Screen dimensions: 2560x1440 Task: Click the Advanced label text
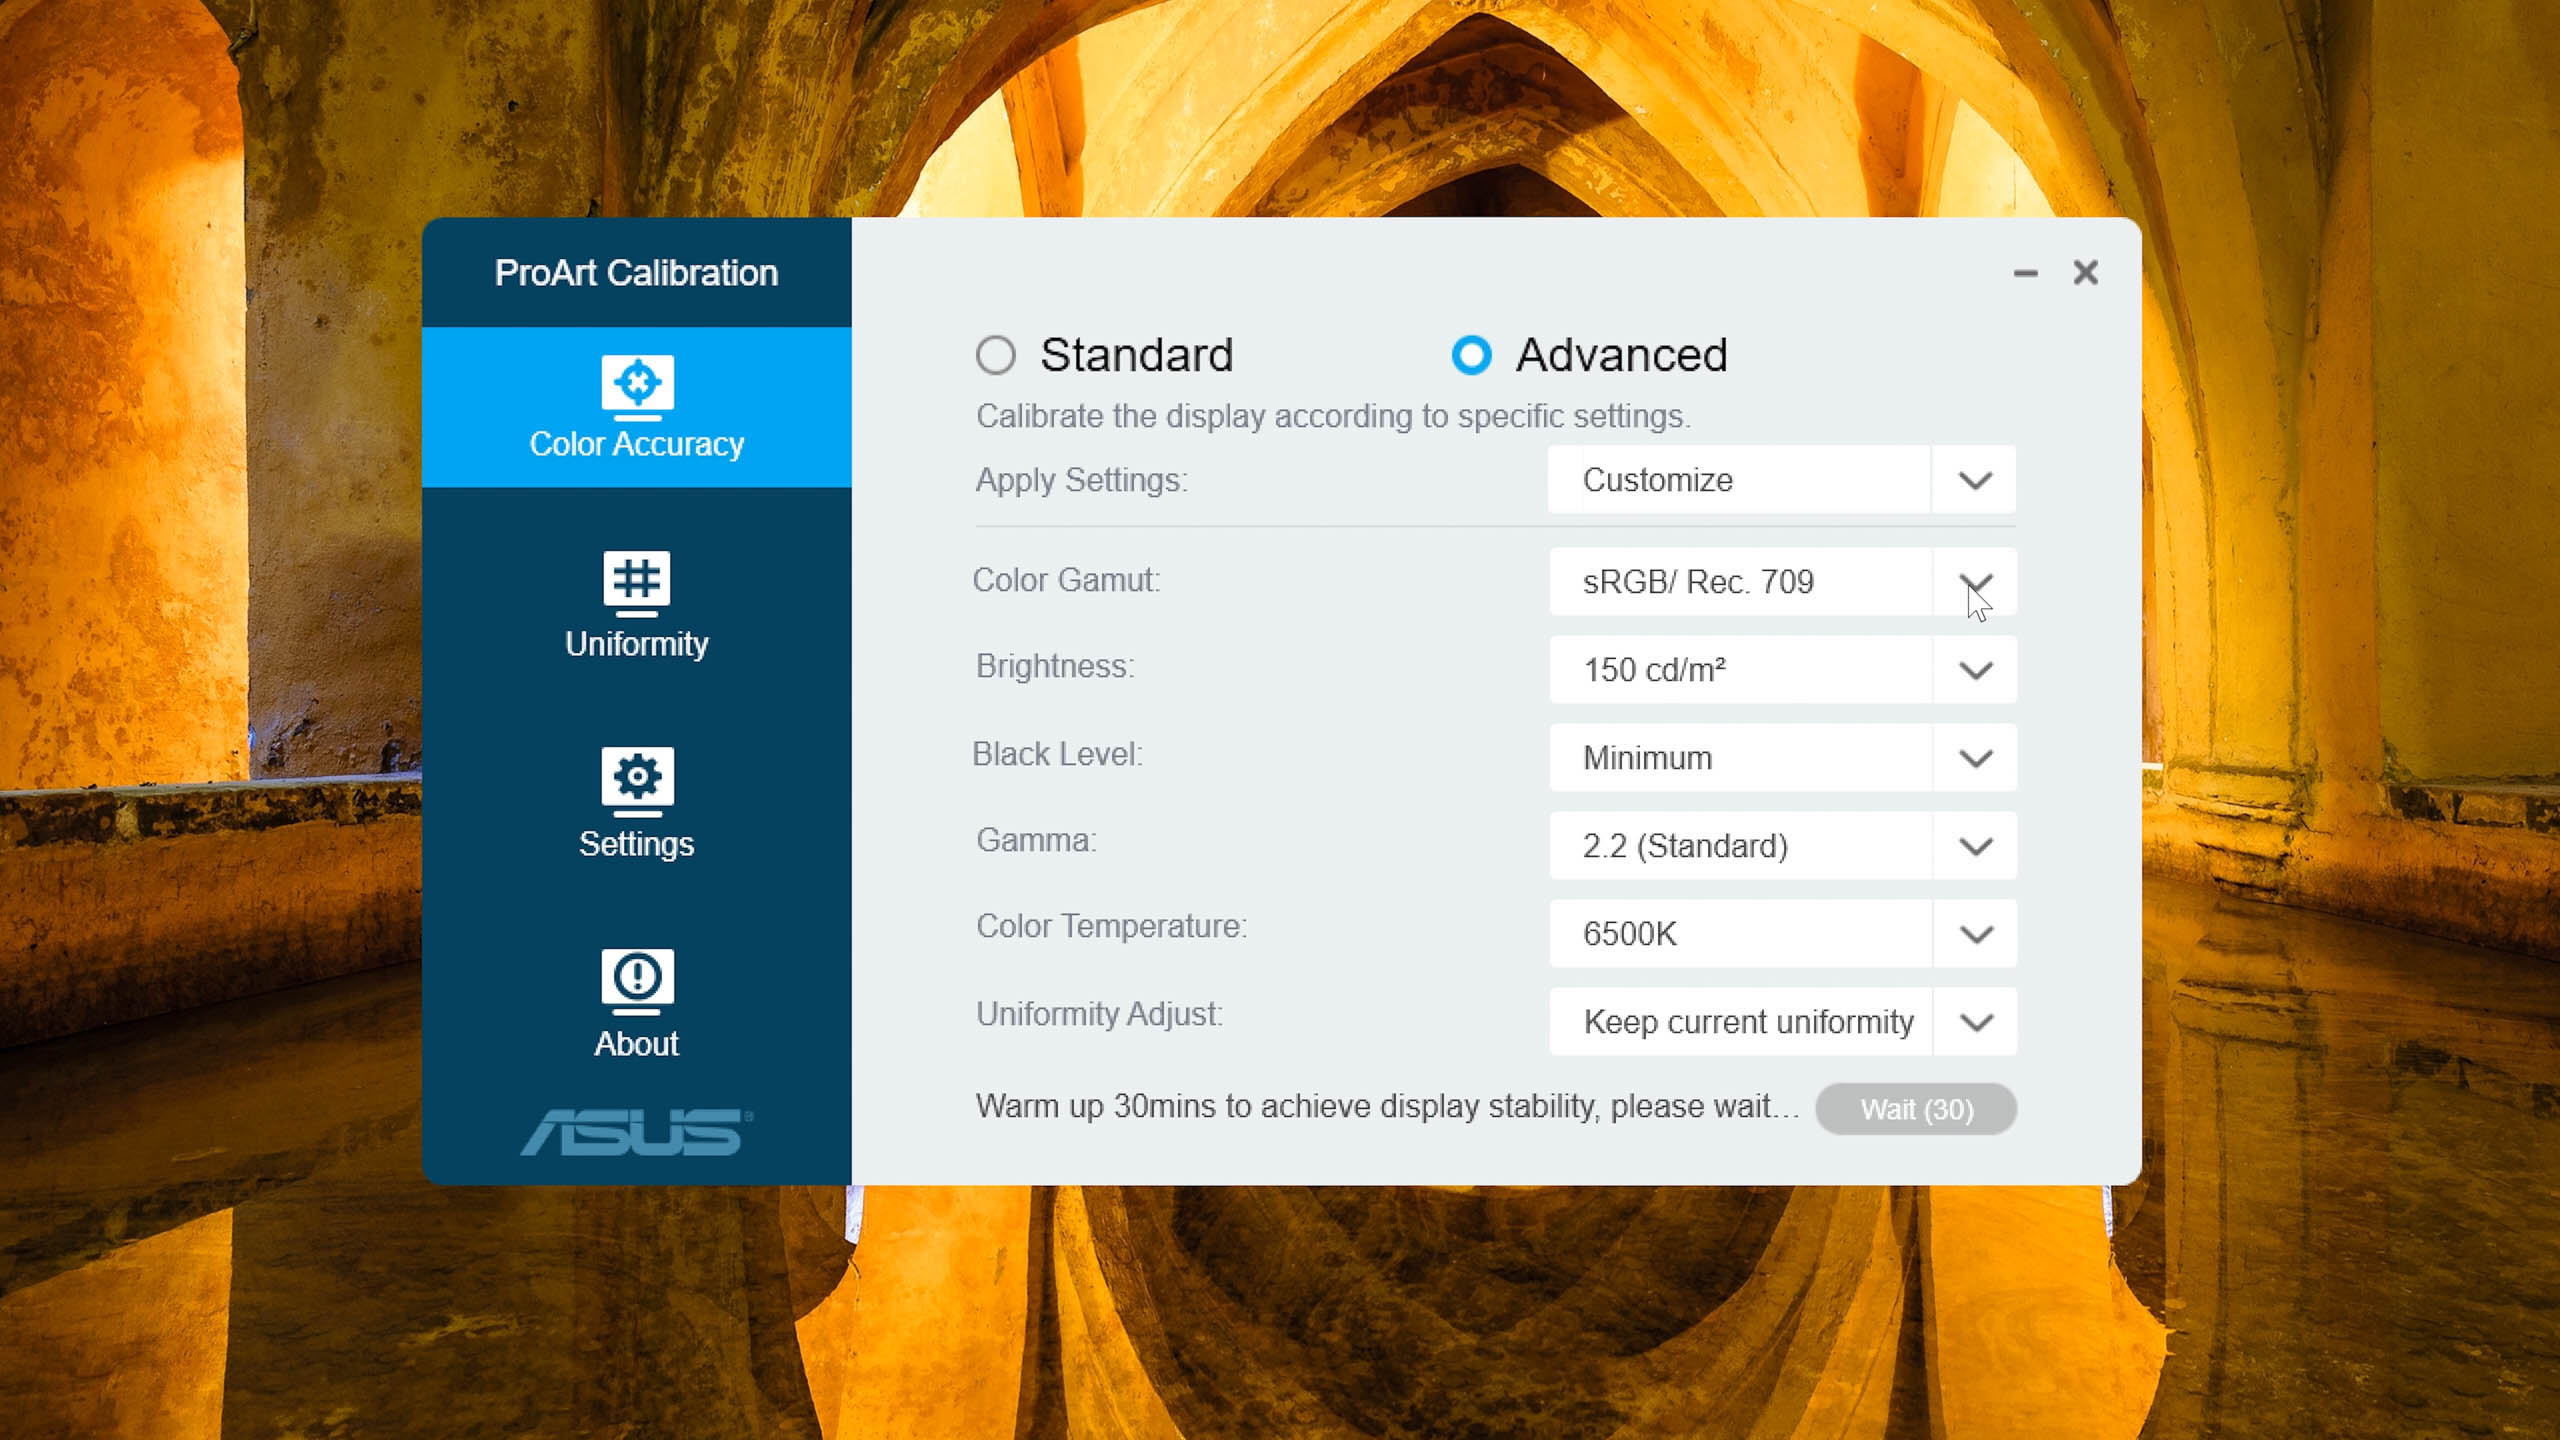(x=1622, y=355)
